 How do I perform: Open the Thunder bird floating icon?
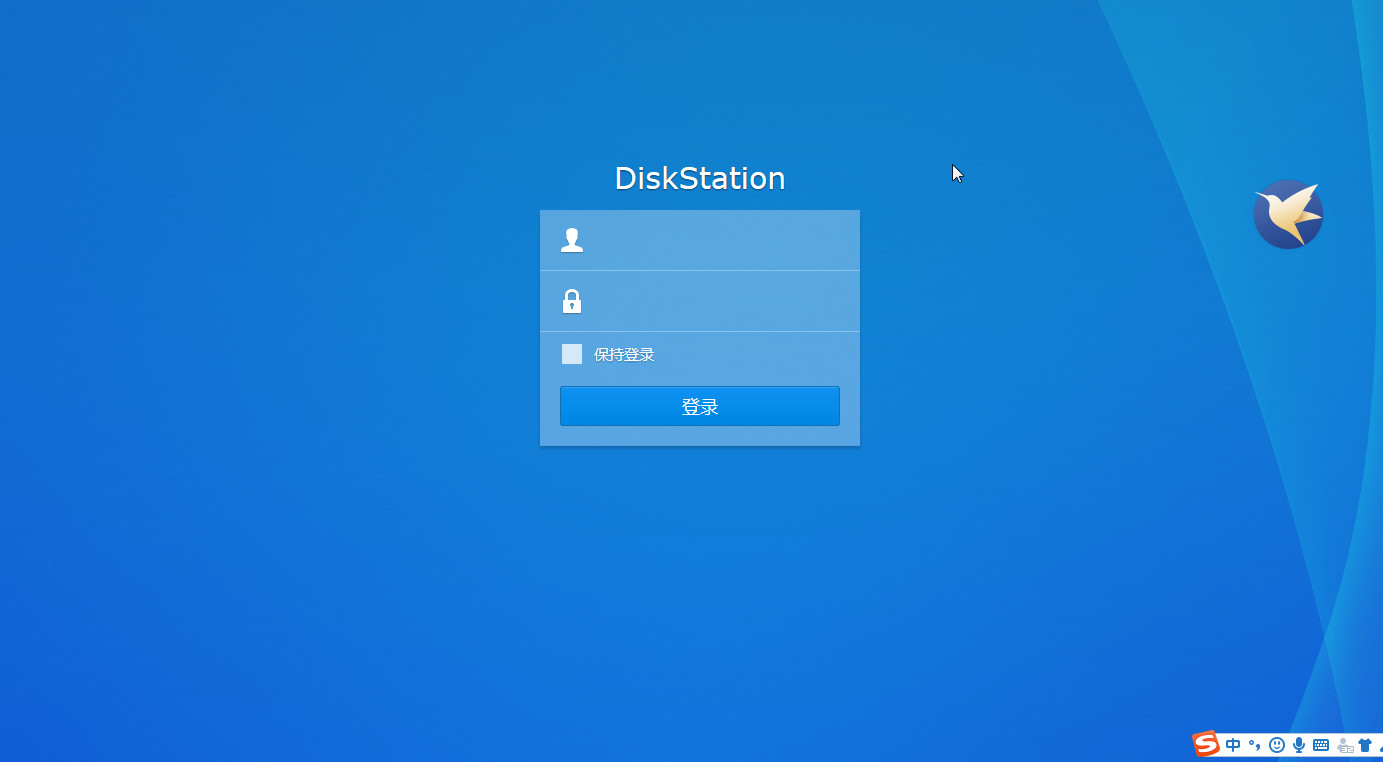1288,214
